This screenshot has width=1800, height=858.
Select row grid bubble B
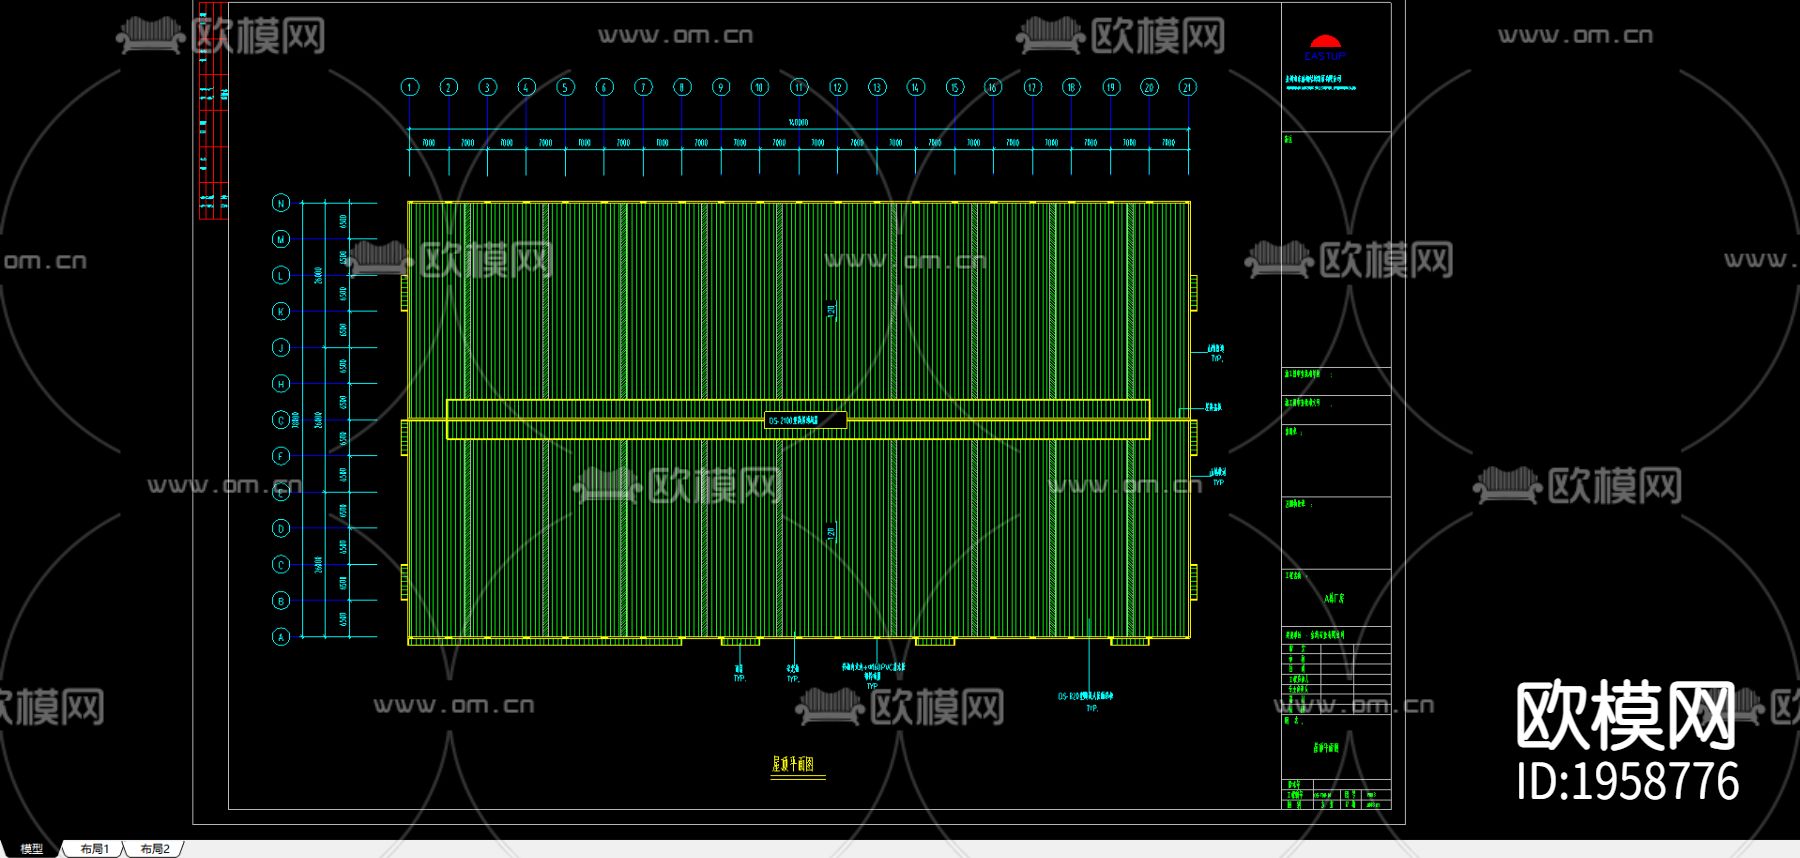(281, 600)
